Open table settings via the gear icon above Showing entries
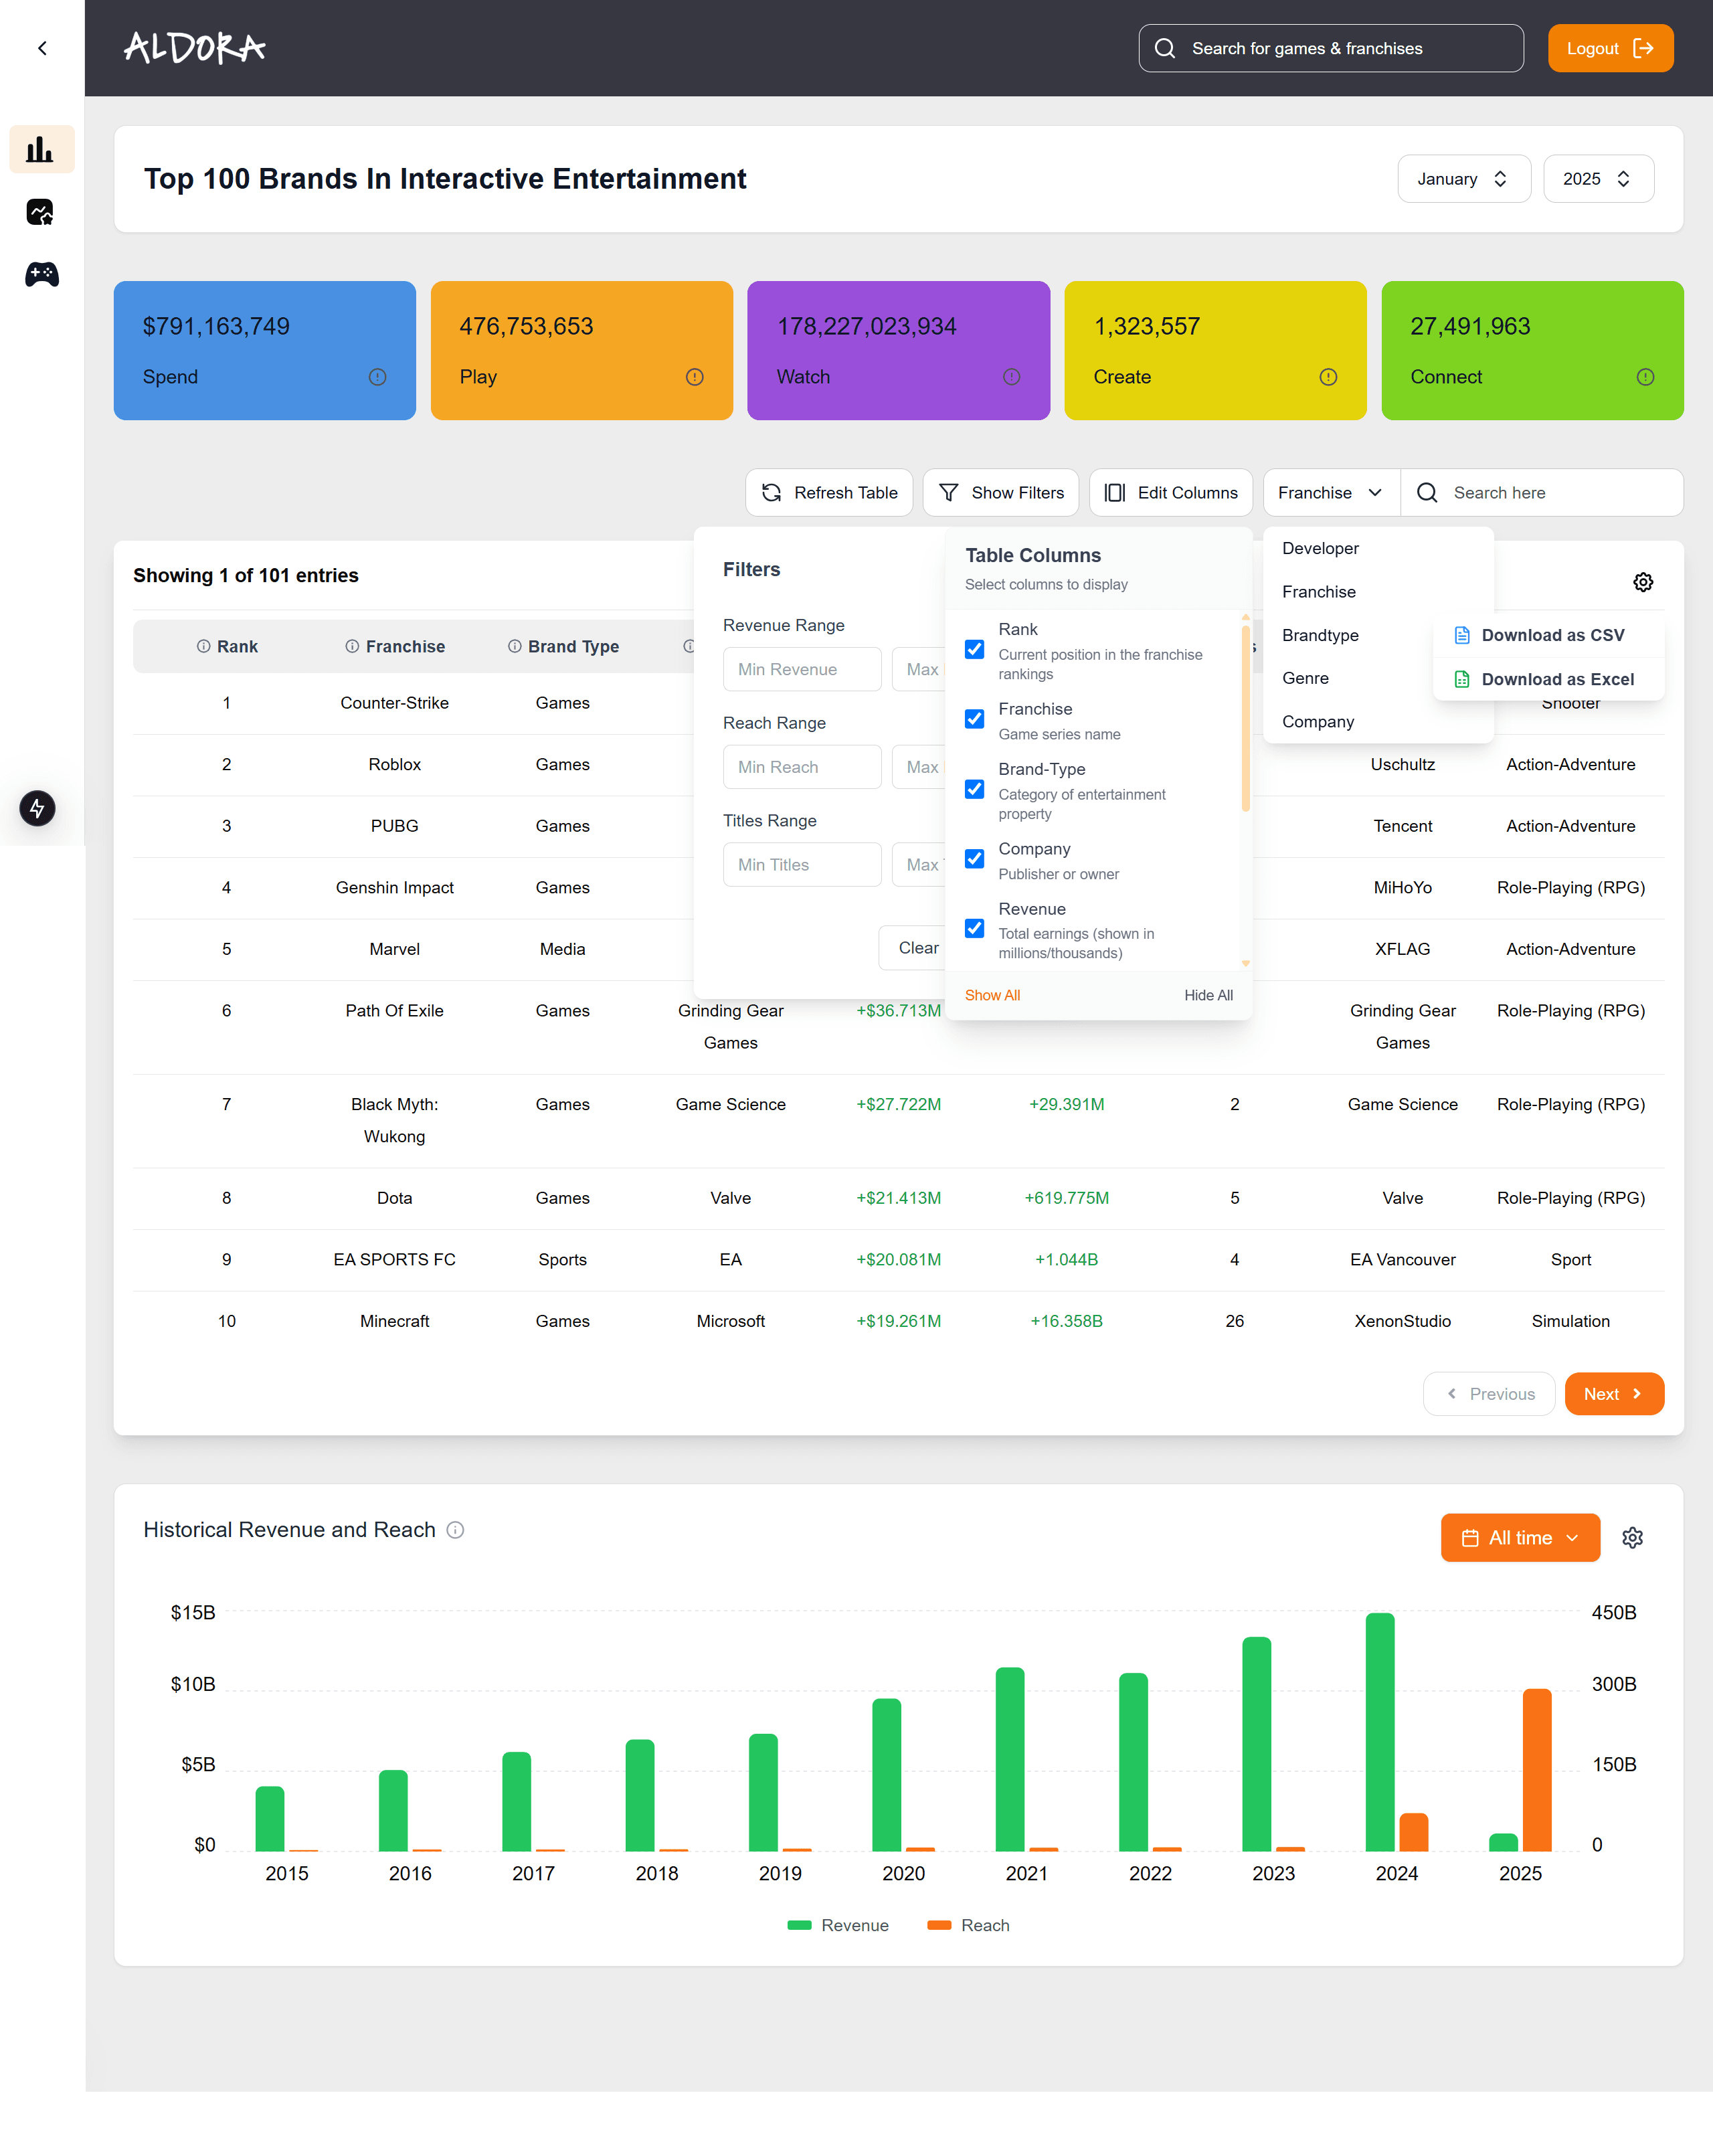Viewport: 1713px width, 2156px height. pos(1643,581)
